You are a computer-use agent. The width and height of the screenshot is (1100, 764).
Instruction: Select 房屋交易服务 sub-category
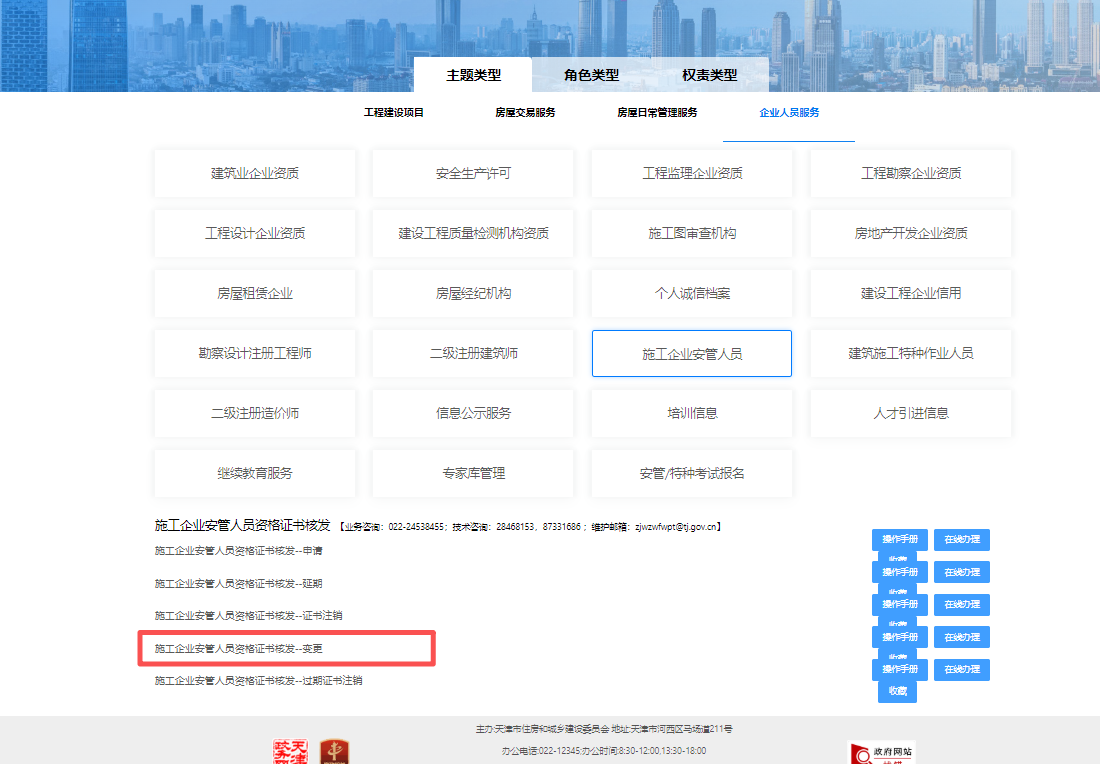pyautogui.click(x=525, y=113)
